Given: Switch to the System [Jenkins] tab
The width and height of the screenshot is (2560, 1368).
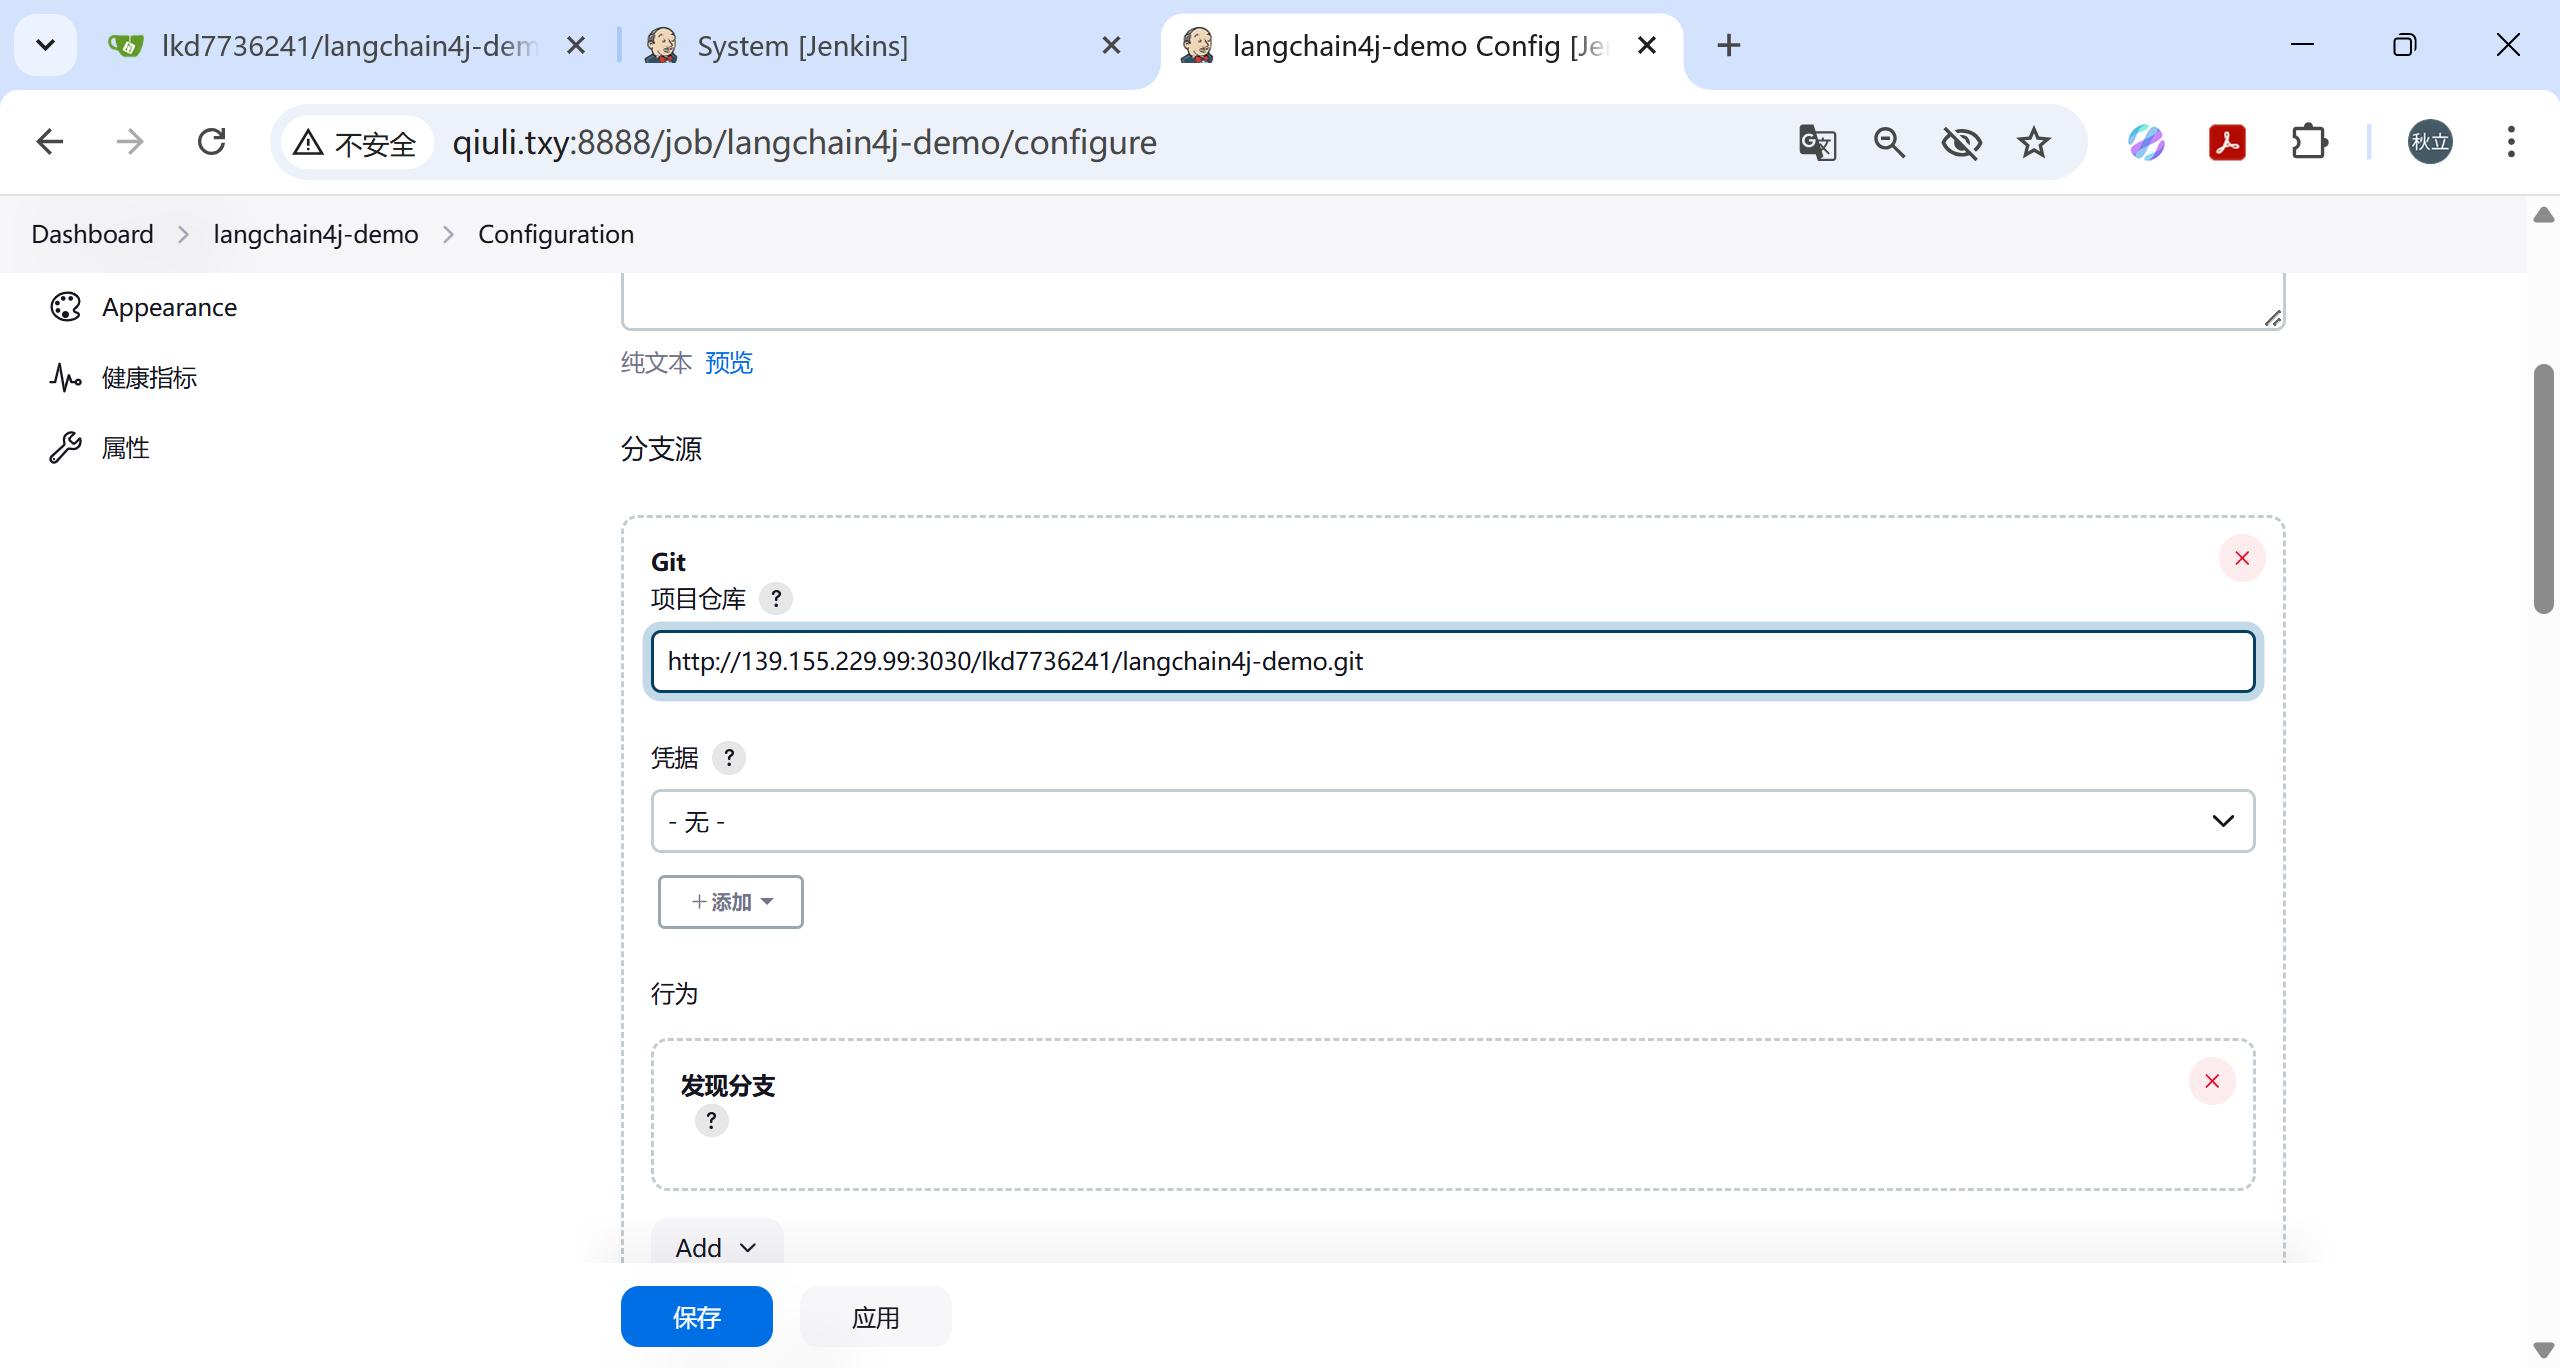Looking at the screenshot, I should coord(802,46).
